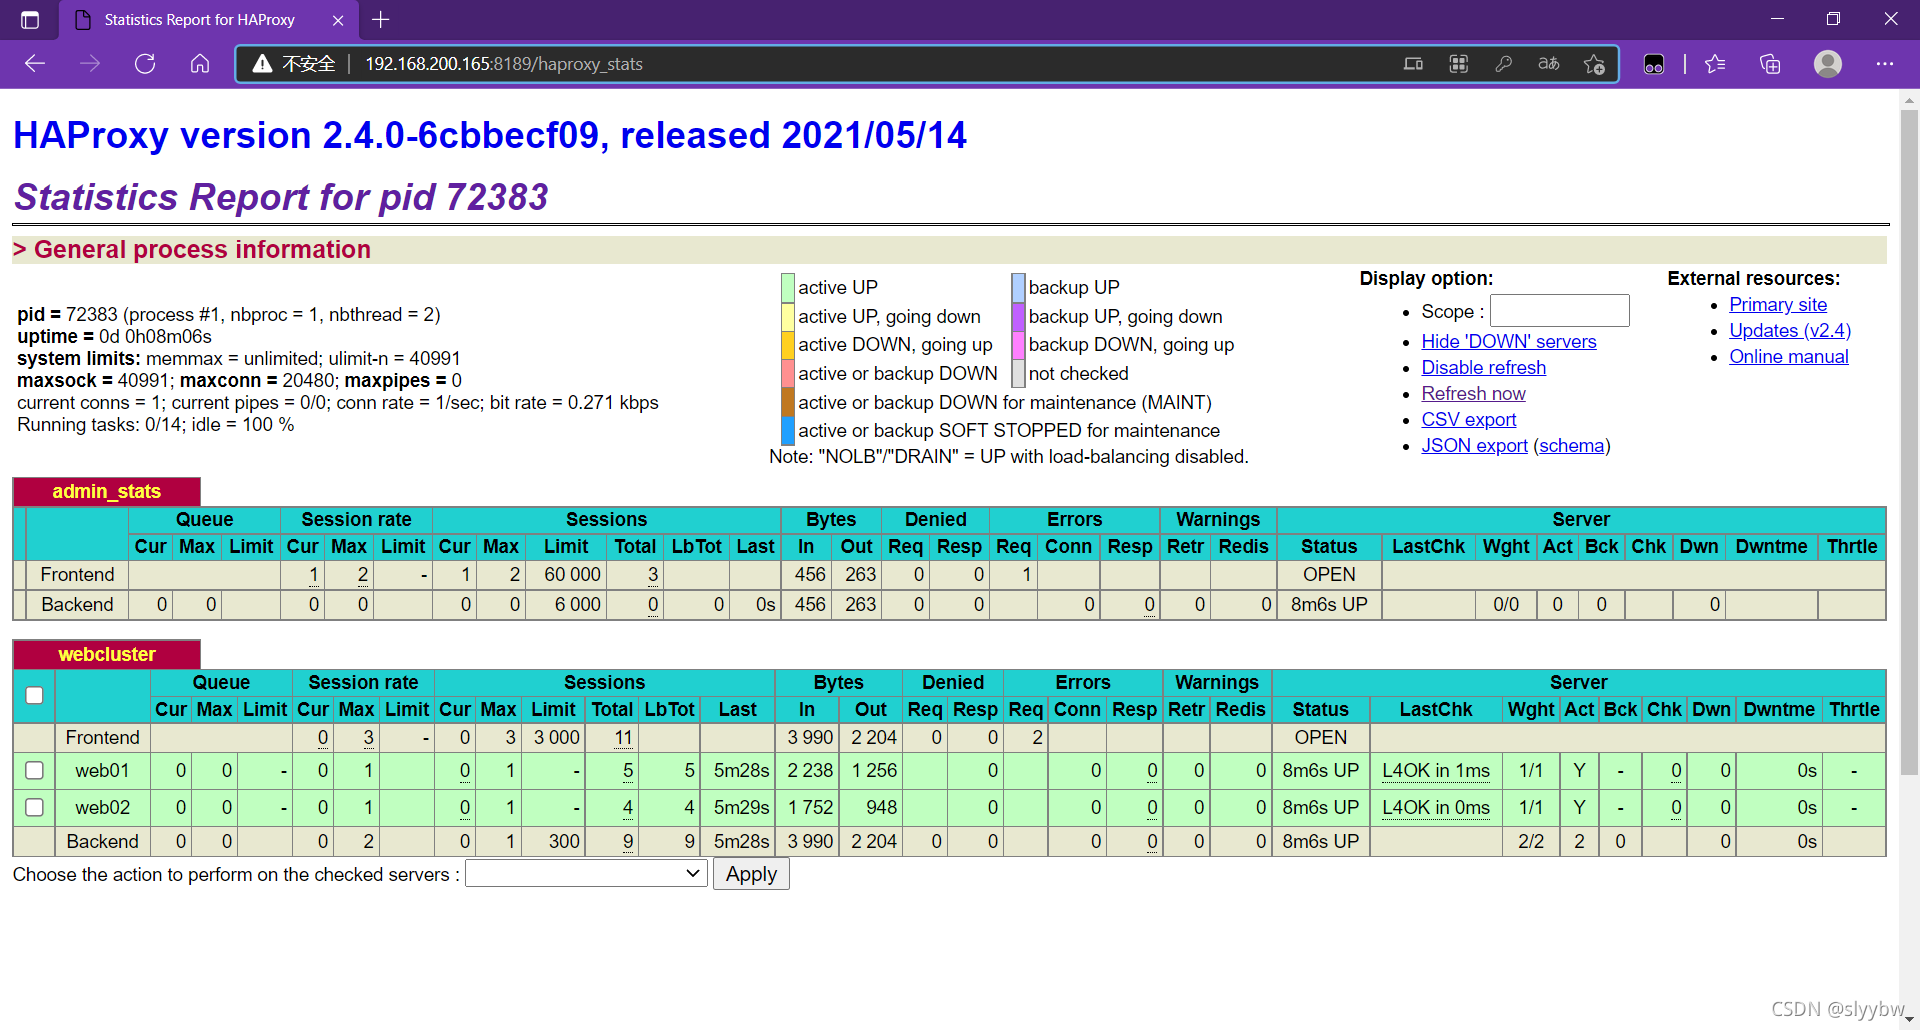Viewport: 1920px width, 1030px height.
Task: Click the send-to-devices icon in address bar
Action: [1413, 64]
